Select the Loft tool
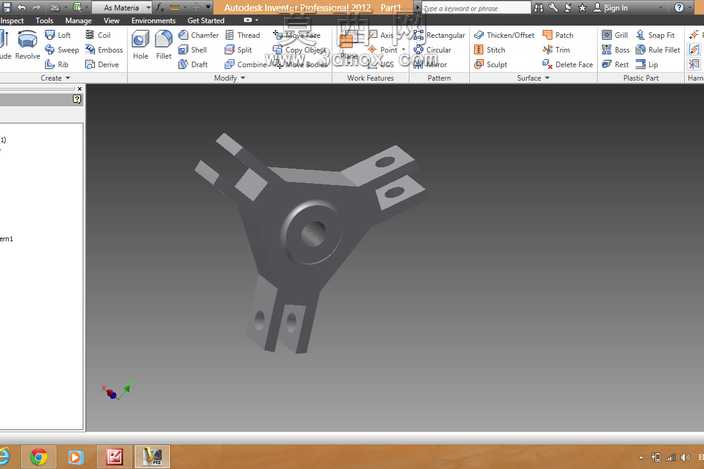This screenshot has height=469, width=704. pyautogui.click(x=58, y=35)
